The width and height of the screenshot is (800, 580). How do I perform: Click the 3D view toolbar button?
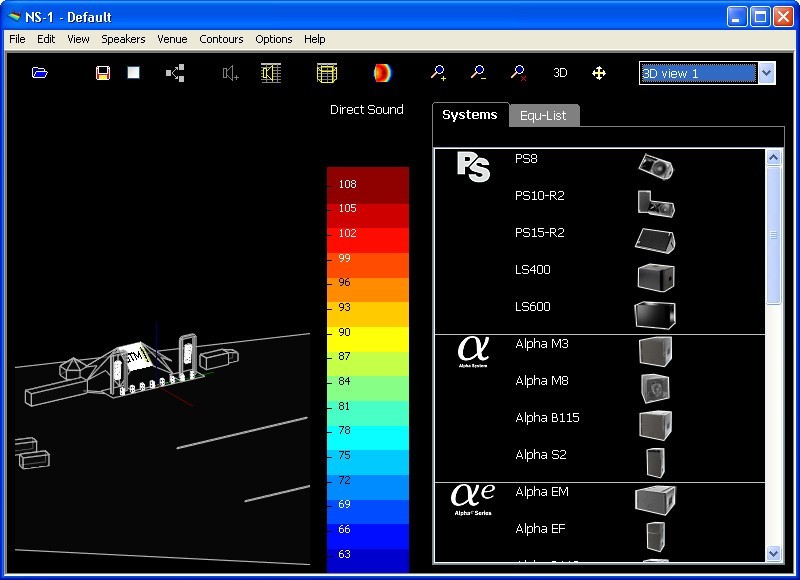tap(560, 73)
